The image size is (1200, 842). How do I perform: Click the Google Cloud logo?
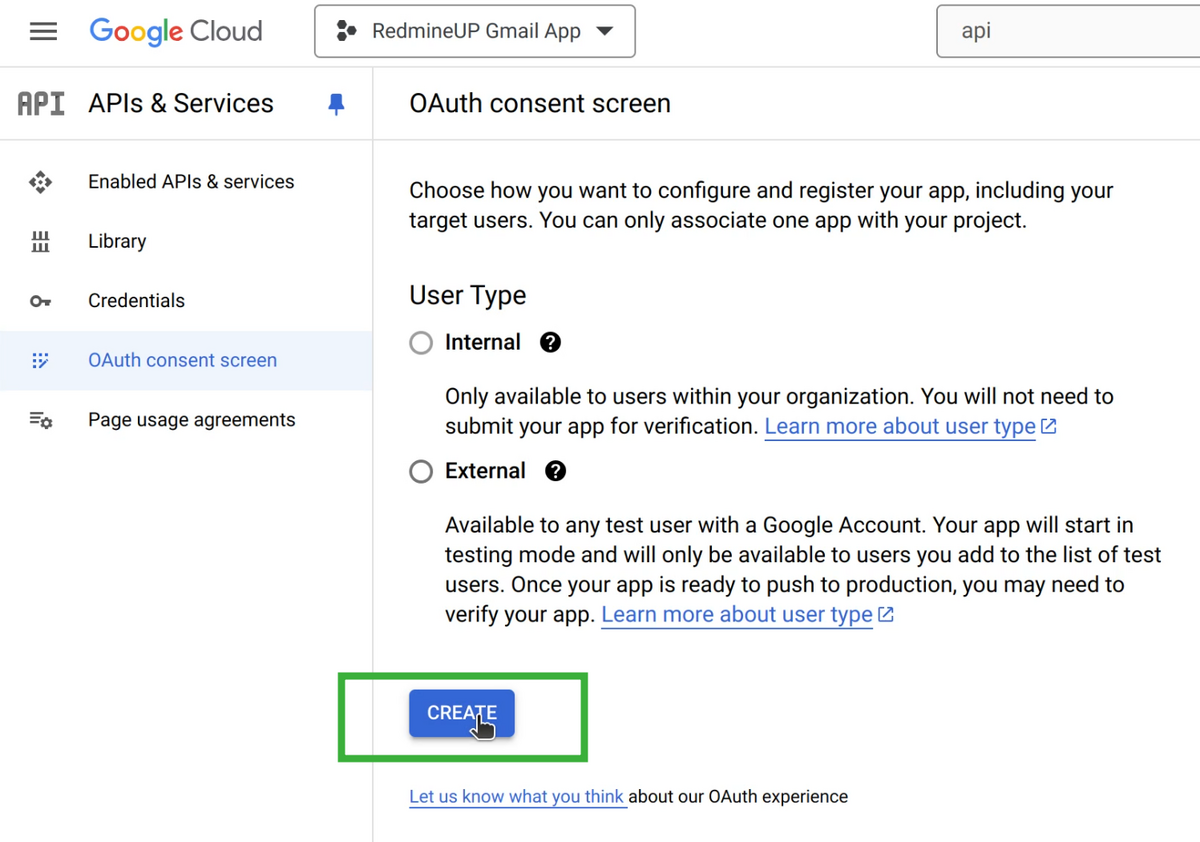click(x=176, y=31)
